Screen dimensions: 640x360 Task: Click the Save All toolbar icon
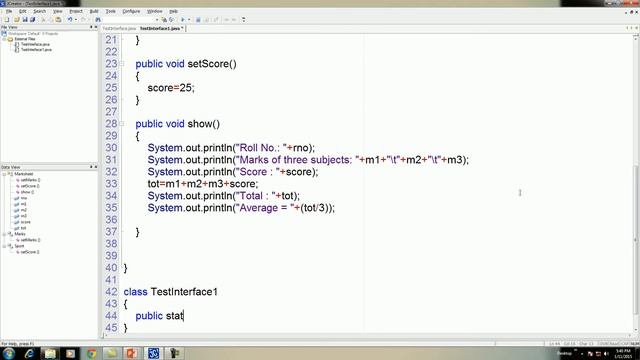(x=32, y=20)
